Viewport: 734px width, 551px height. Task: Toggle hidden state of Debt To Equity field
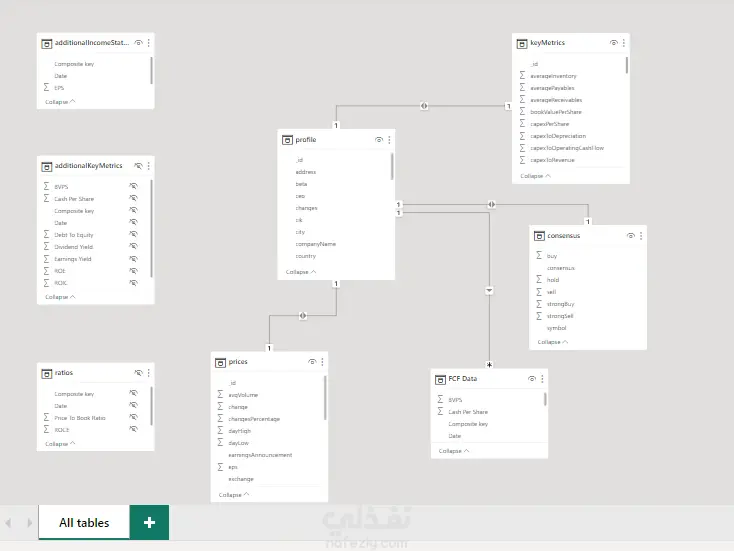coord(133,234)
